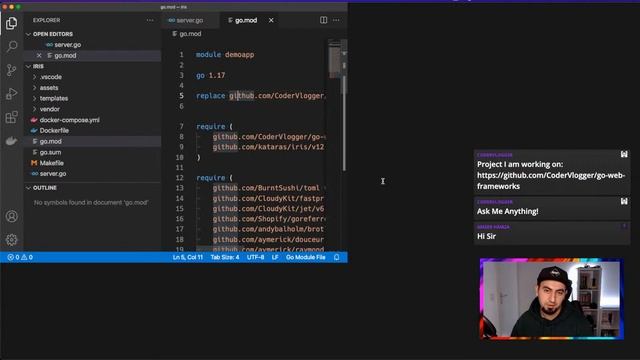Screen dimensions: 640x360
Task: Click the 'Hi Sir' chat message
Action: click(486, 236)
